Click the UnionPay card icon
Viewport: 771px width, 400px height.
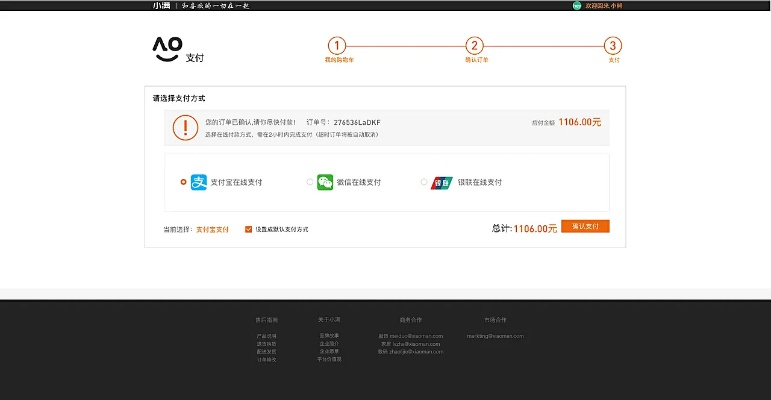pos(441,182)
